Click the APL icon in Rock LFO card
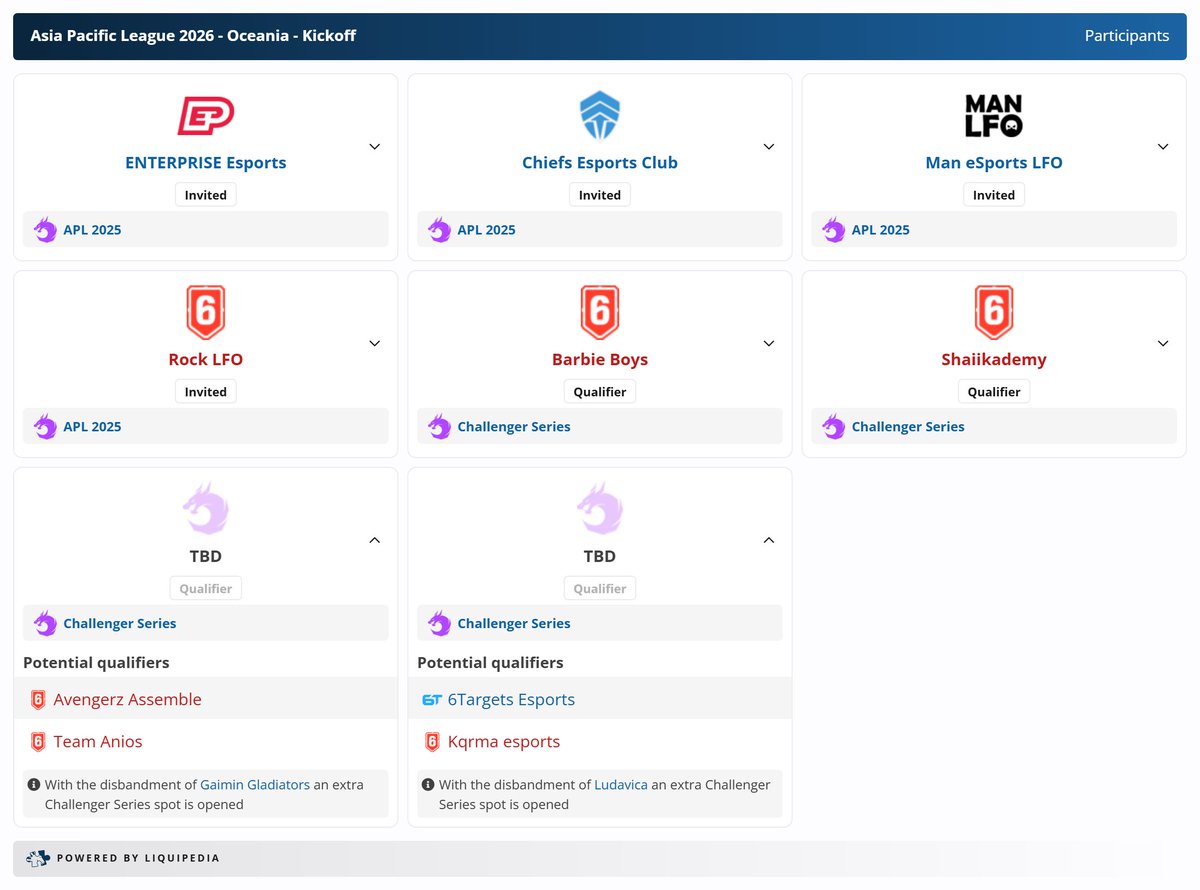Screen dimensions: 1200x890 [45, 427]
